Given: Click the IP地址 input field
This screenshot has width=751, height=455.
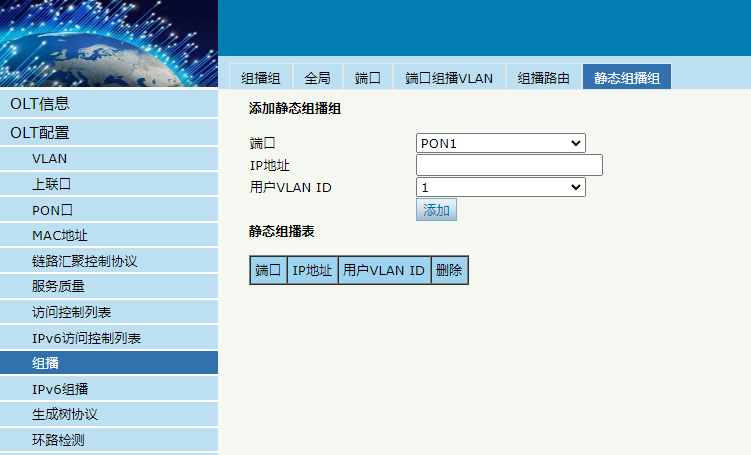Looking at the screenshot, I should click(x=509, y=165).
